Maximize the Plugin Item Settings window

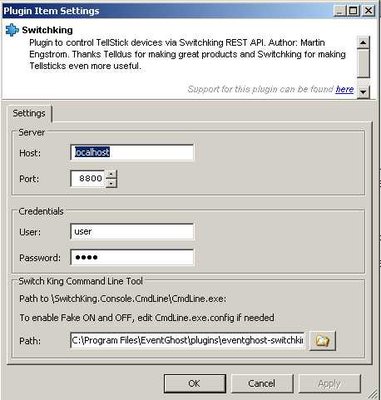coord(353,11)
